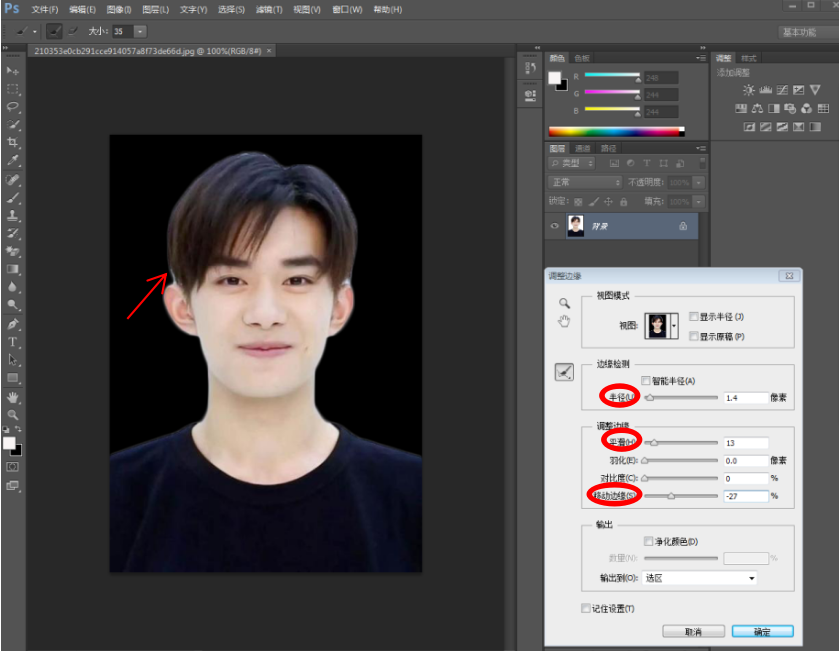The image size is (839, 651).
Task: Open the layer blend mode dropdown showing 正常
Action: pos(583,181)
